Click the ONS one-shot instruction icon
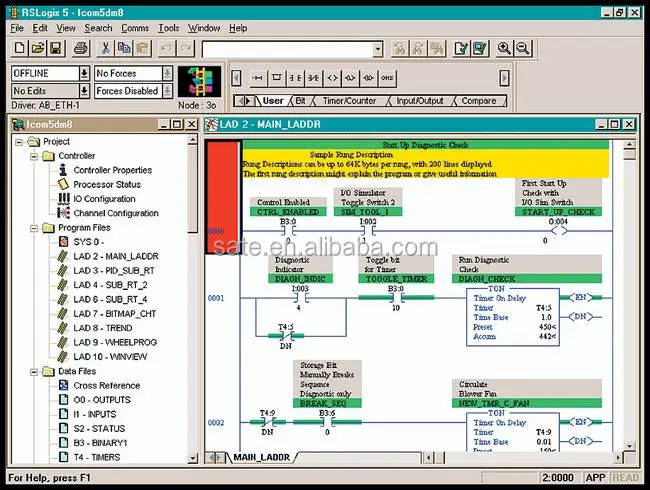Image resolution: width=650 pixels, height=490 pixels. point(387,78)
